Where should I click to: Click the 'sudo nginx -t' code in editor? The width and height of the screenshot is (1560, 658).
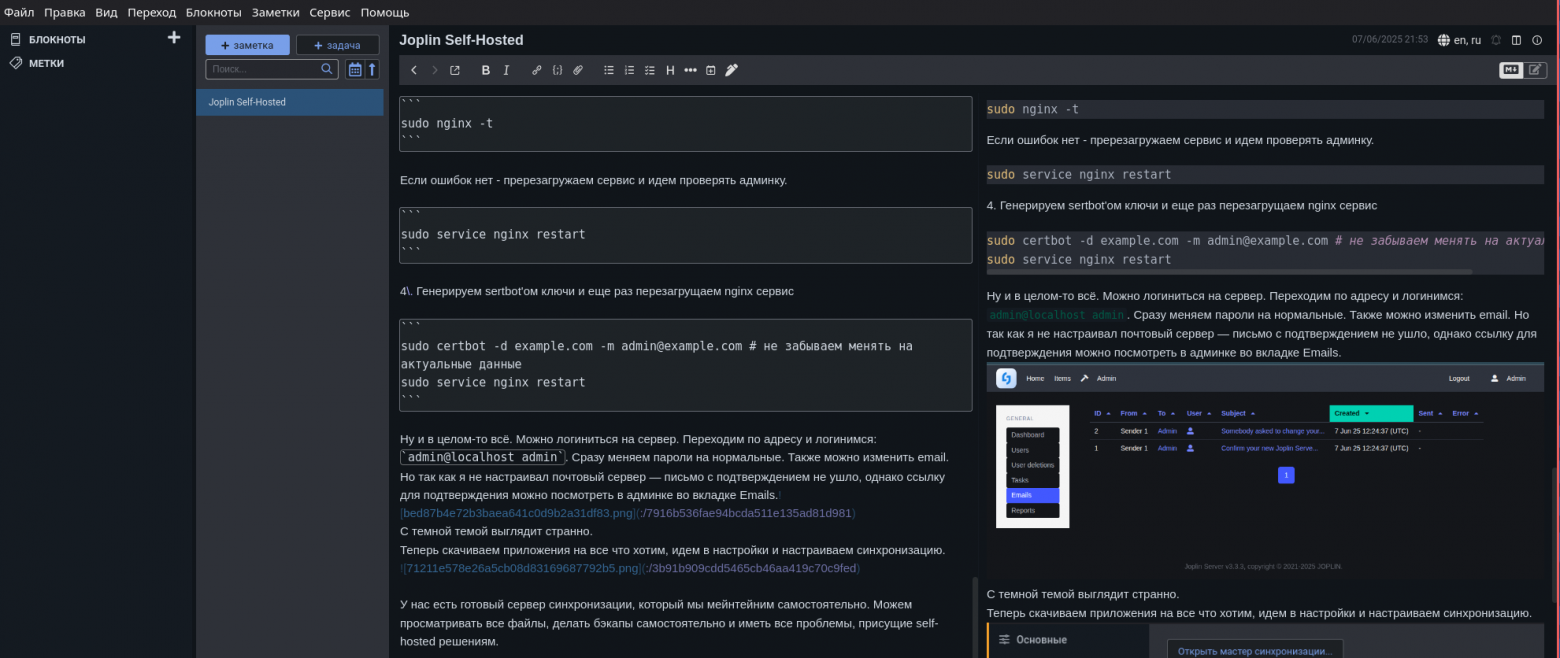(447, 124)
